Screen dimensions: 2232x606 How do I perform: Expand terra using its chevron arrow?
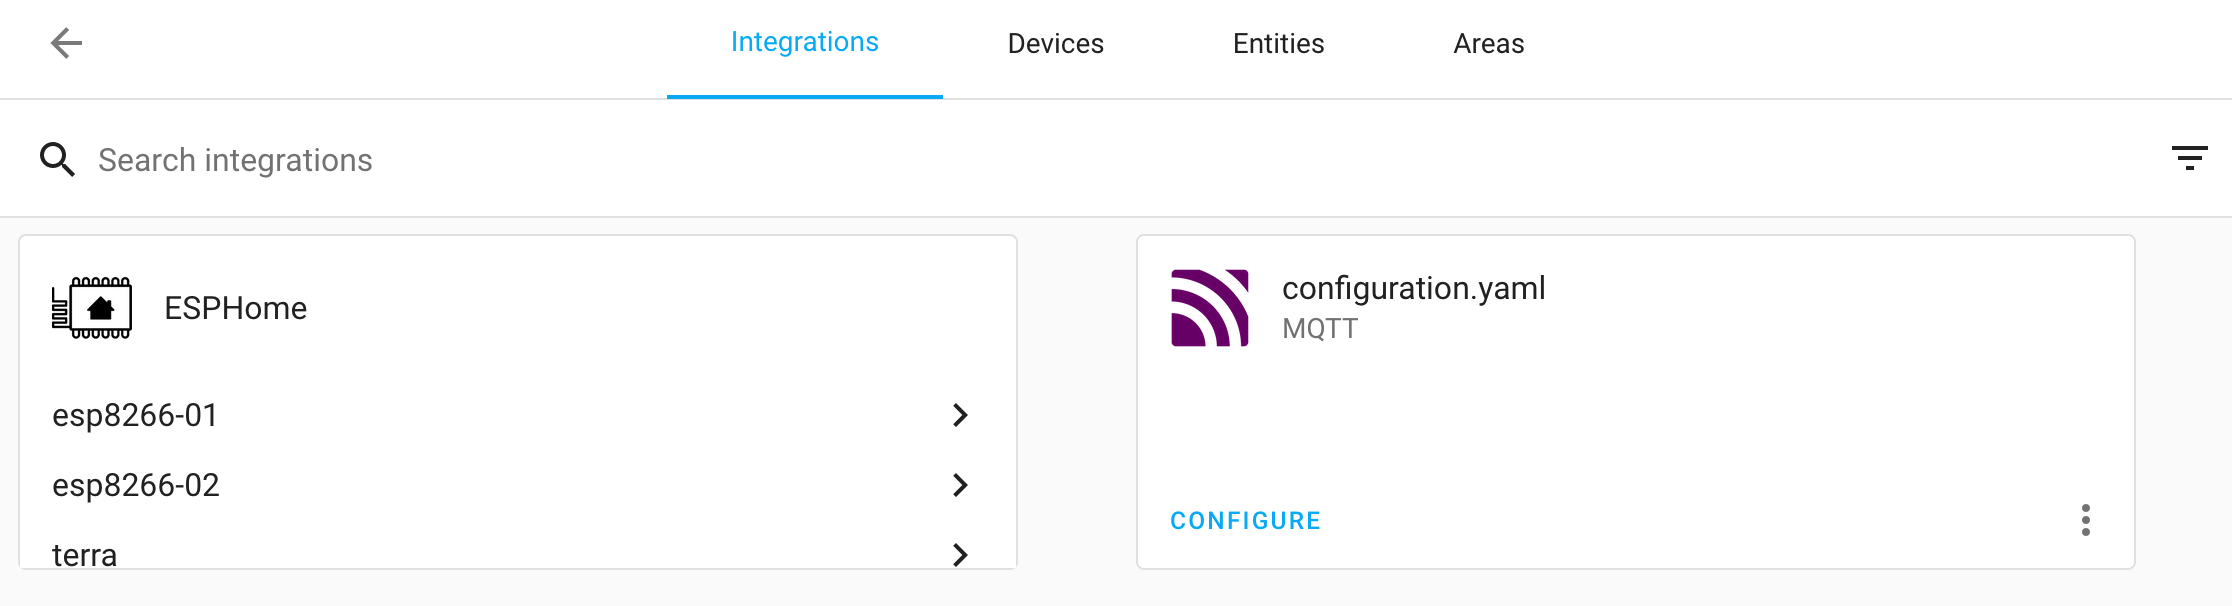[x=960, y=554]
